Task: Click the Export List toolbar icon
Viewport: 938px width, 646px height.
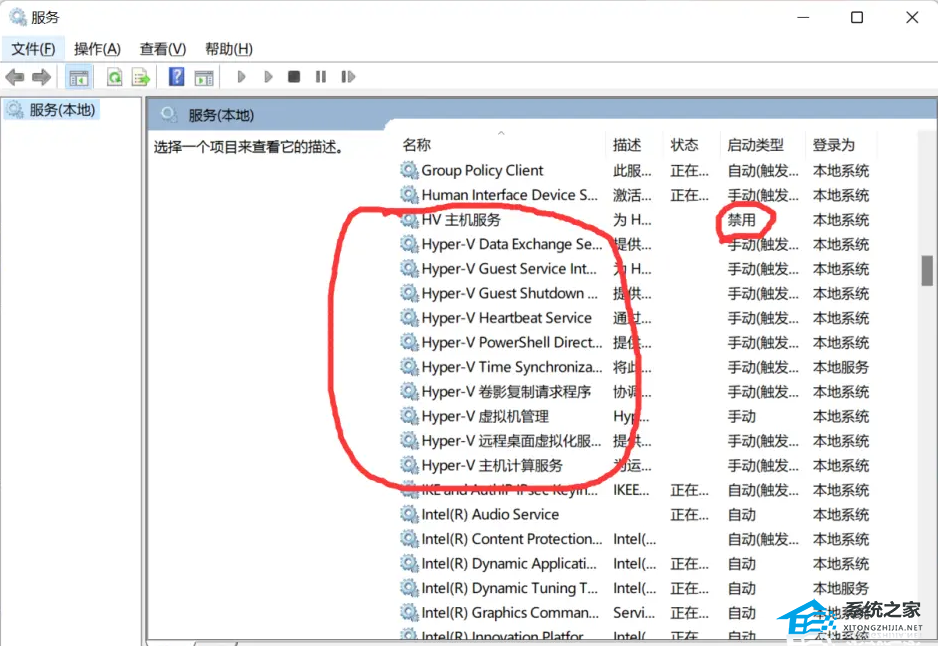Action: click(141, 77)
